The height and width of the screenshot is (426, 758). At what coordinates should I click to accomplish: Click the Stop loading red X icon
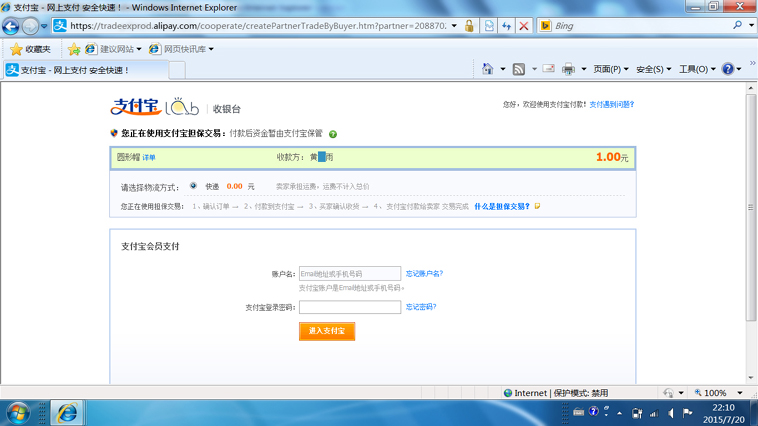524,26
